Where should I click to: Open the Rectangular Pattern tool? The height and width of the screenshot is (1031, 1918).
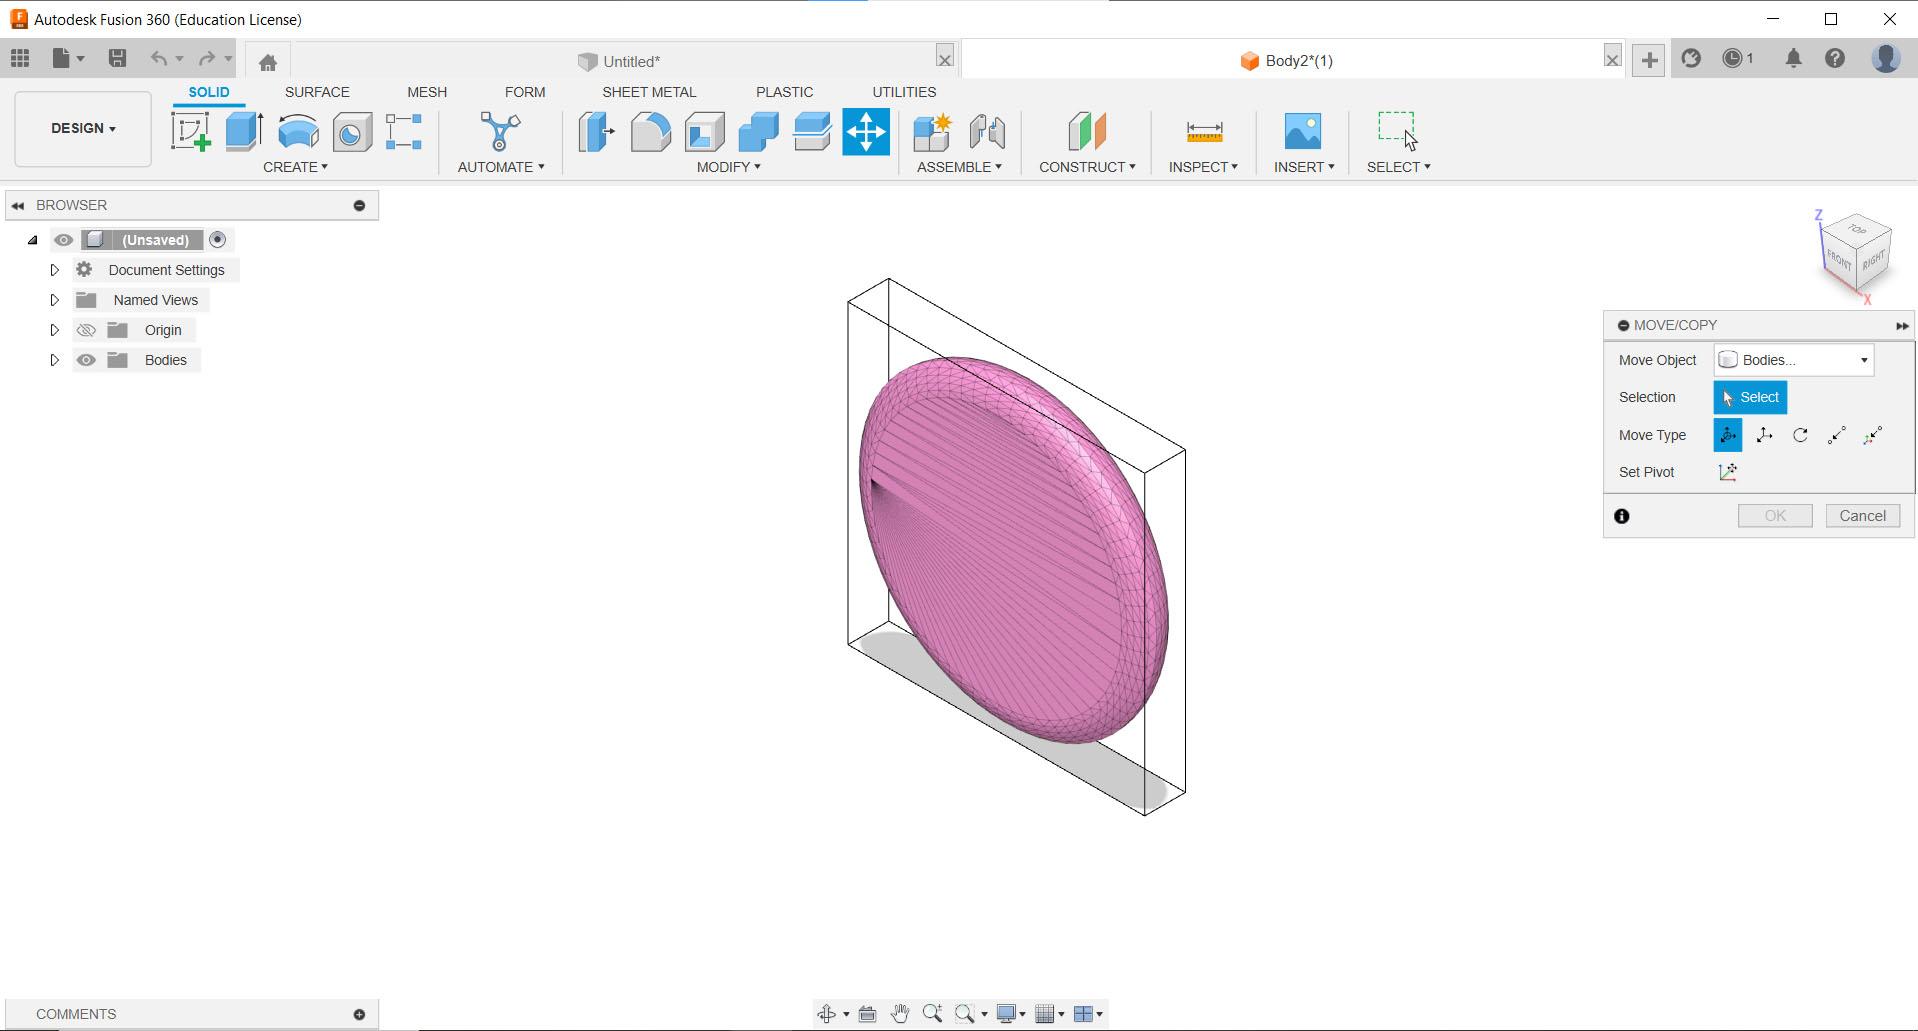click(x=404, y=131)
